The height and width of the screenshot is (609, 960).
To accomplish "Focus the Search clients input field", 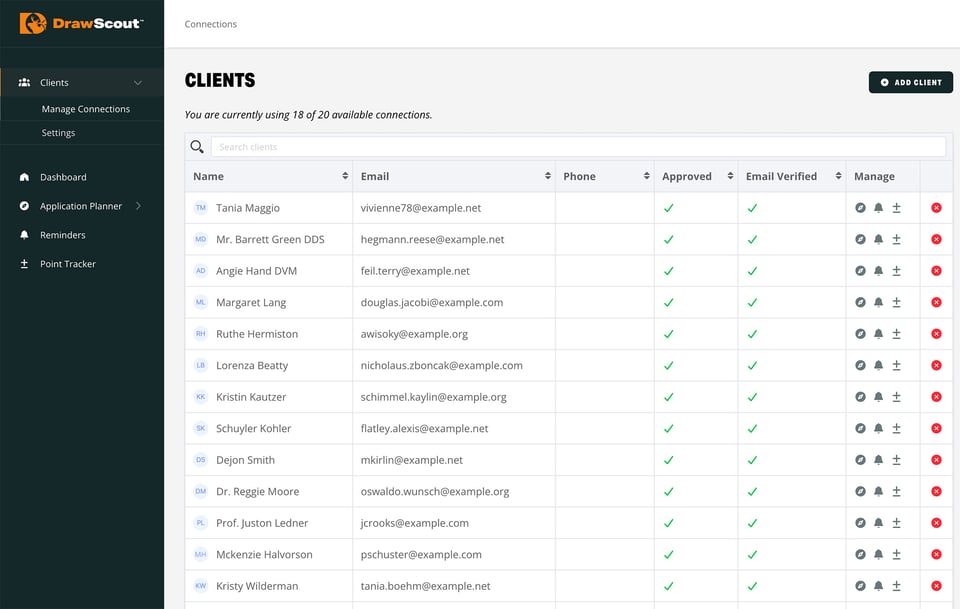I will click(x=577, y=147).
